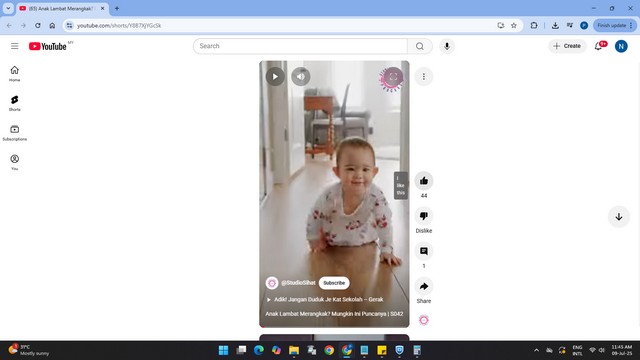Open YouTube notifications bell
Viewport: 640px width, 360px height.
click(x=599, y=46)
